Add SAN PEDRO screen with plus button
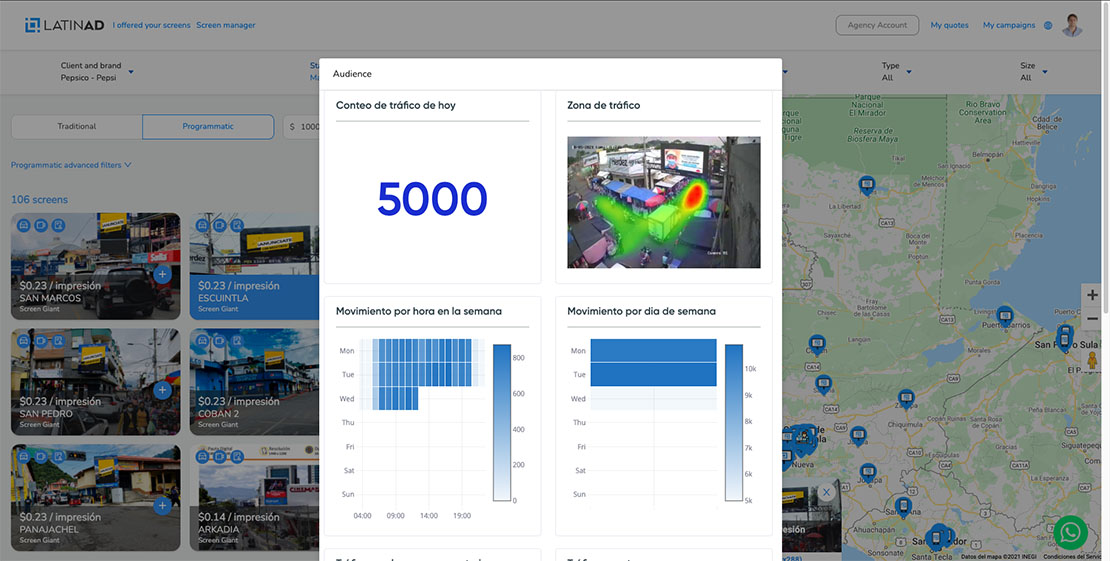 click(162, 390)
